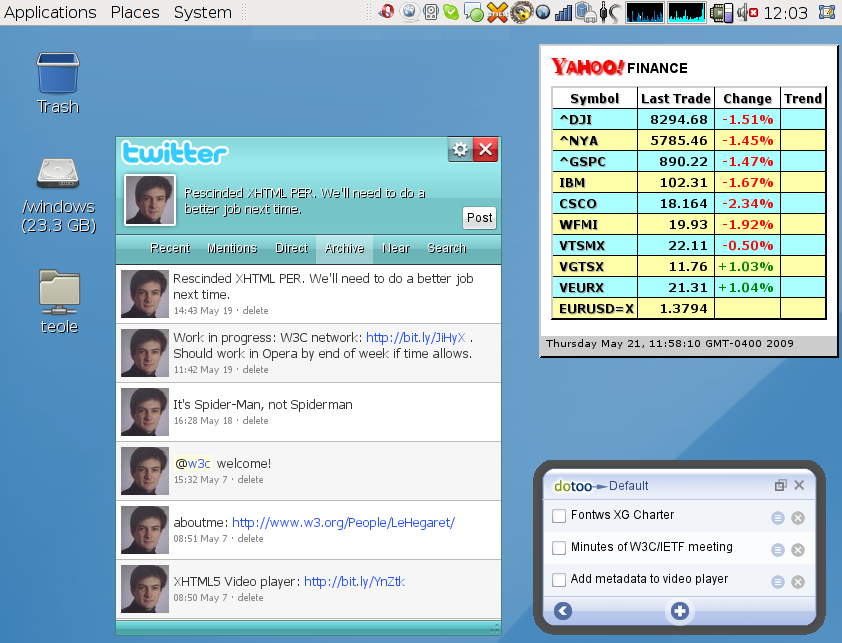
Task: Open the Applications menu
Action: [50, 12]
